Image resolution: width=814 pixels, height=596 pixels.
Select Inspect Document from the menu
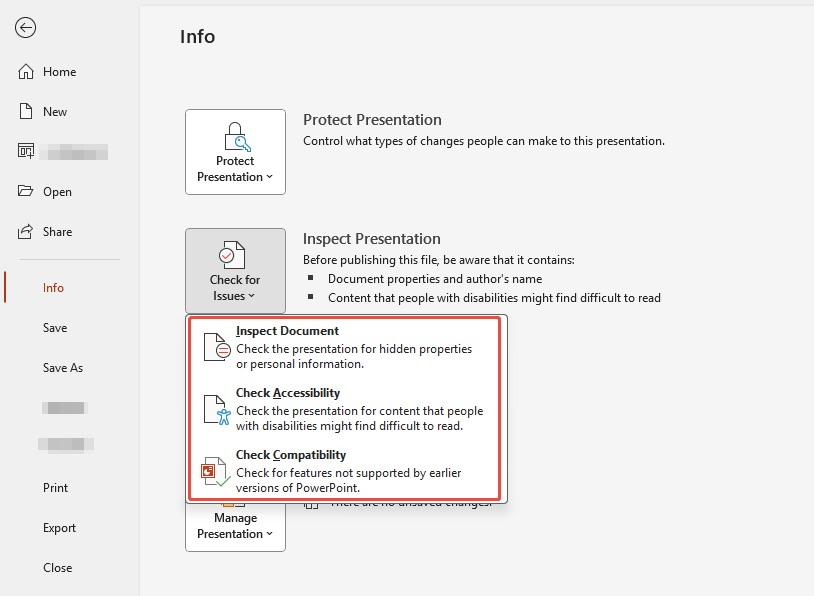point(287,330)
